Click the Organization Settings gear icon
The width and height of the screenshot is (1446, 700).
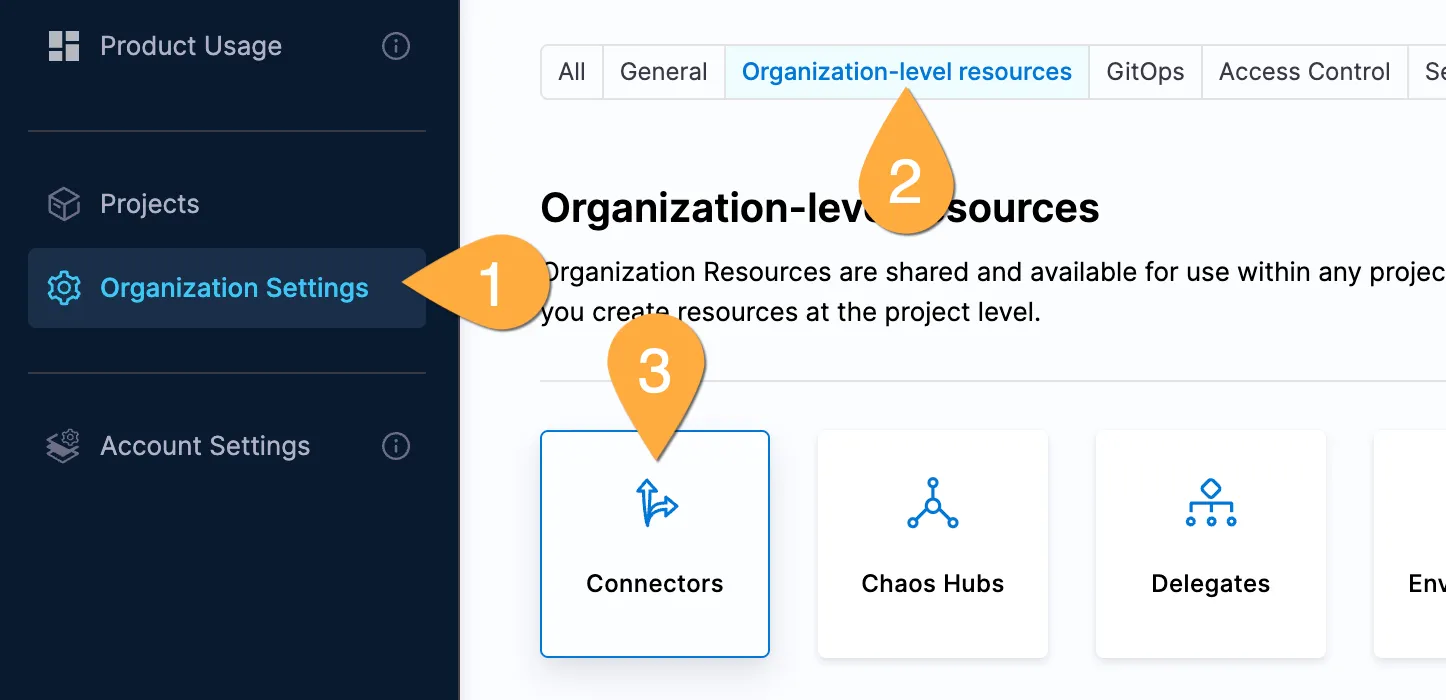64,288
